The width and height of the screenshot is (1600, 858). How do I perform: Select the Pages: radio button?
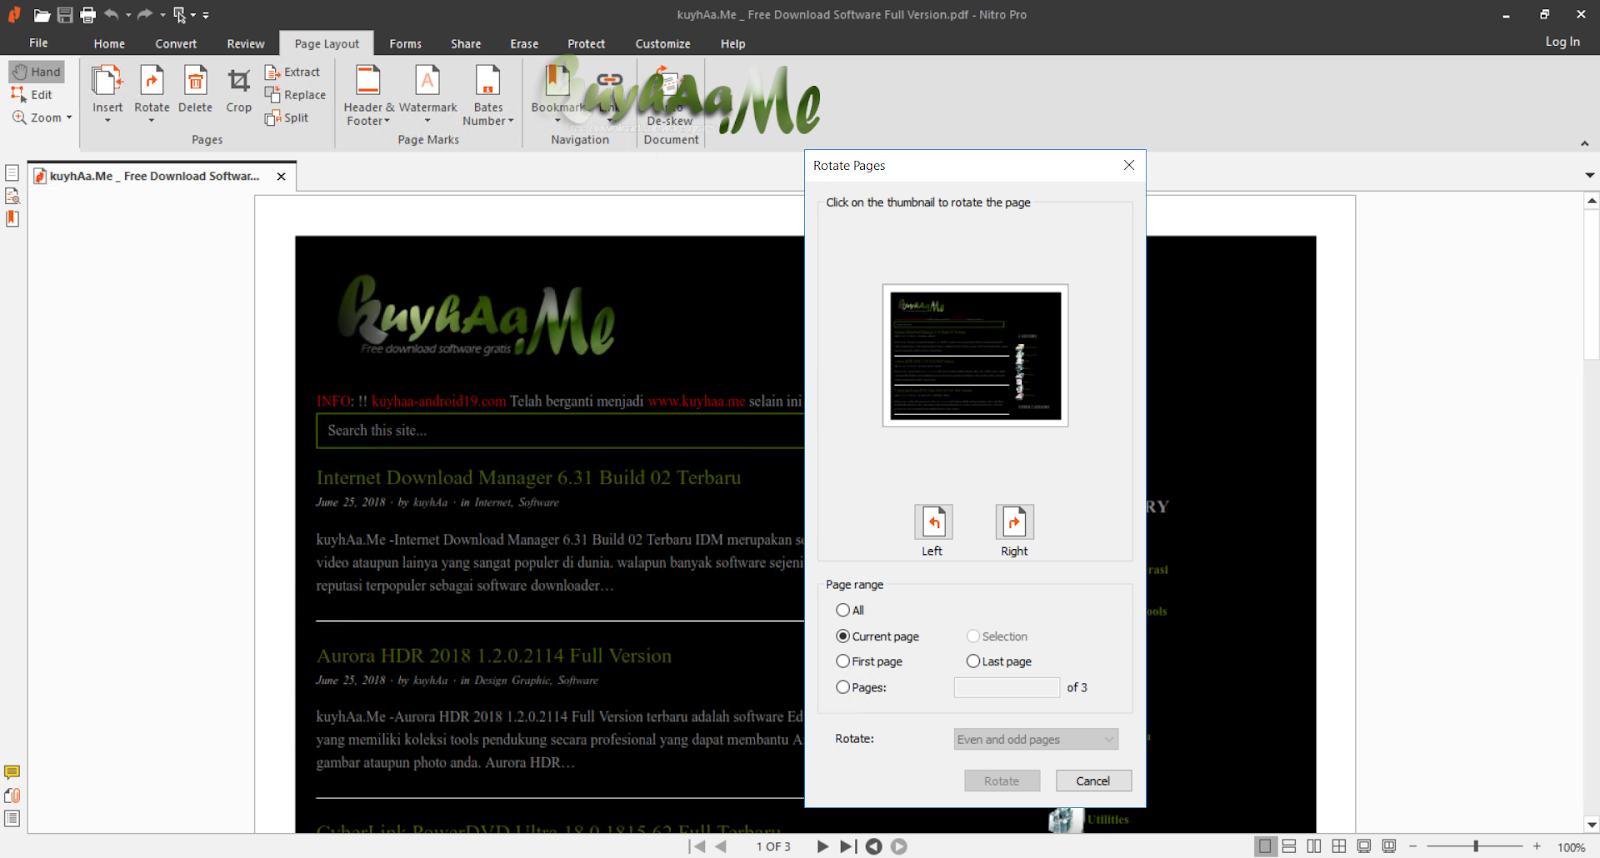(843, 687)
